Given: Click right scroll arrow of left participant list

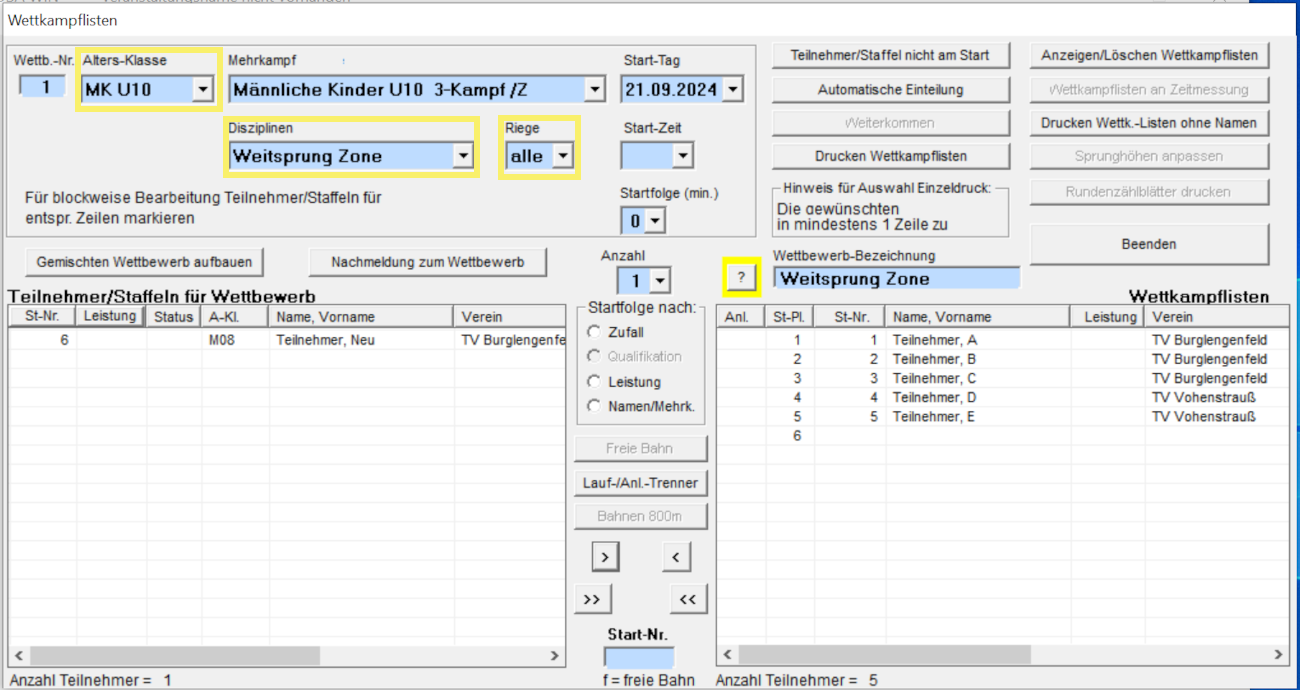Looking at the screenshot, I should point(556,656).
